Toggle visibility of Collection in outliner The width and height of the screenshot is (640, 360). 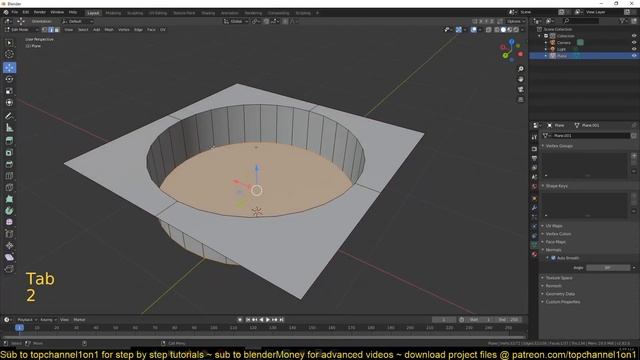(634, 36)
